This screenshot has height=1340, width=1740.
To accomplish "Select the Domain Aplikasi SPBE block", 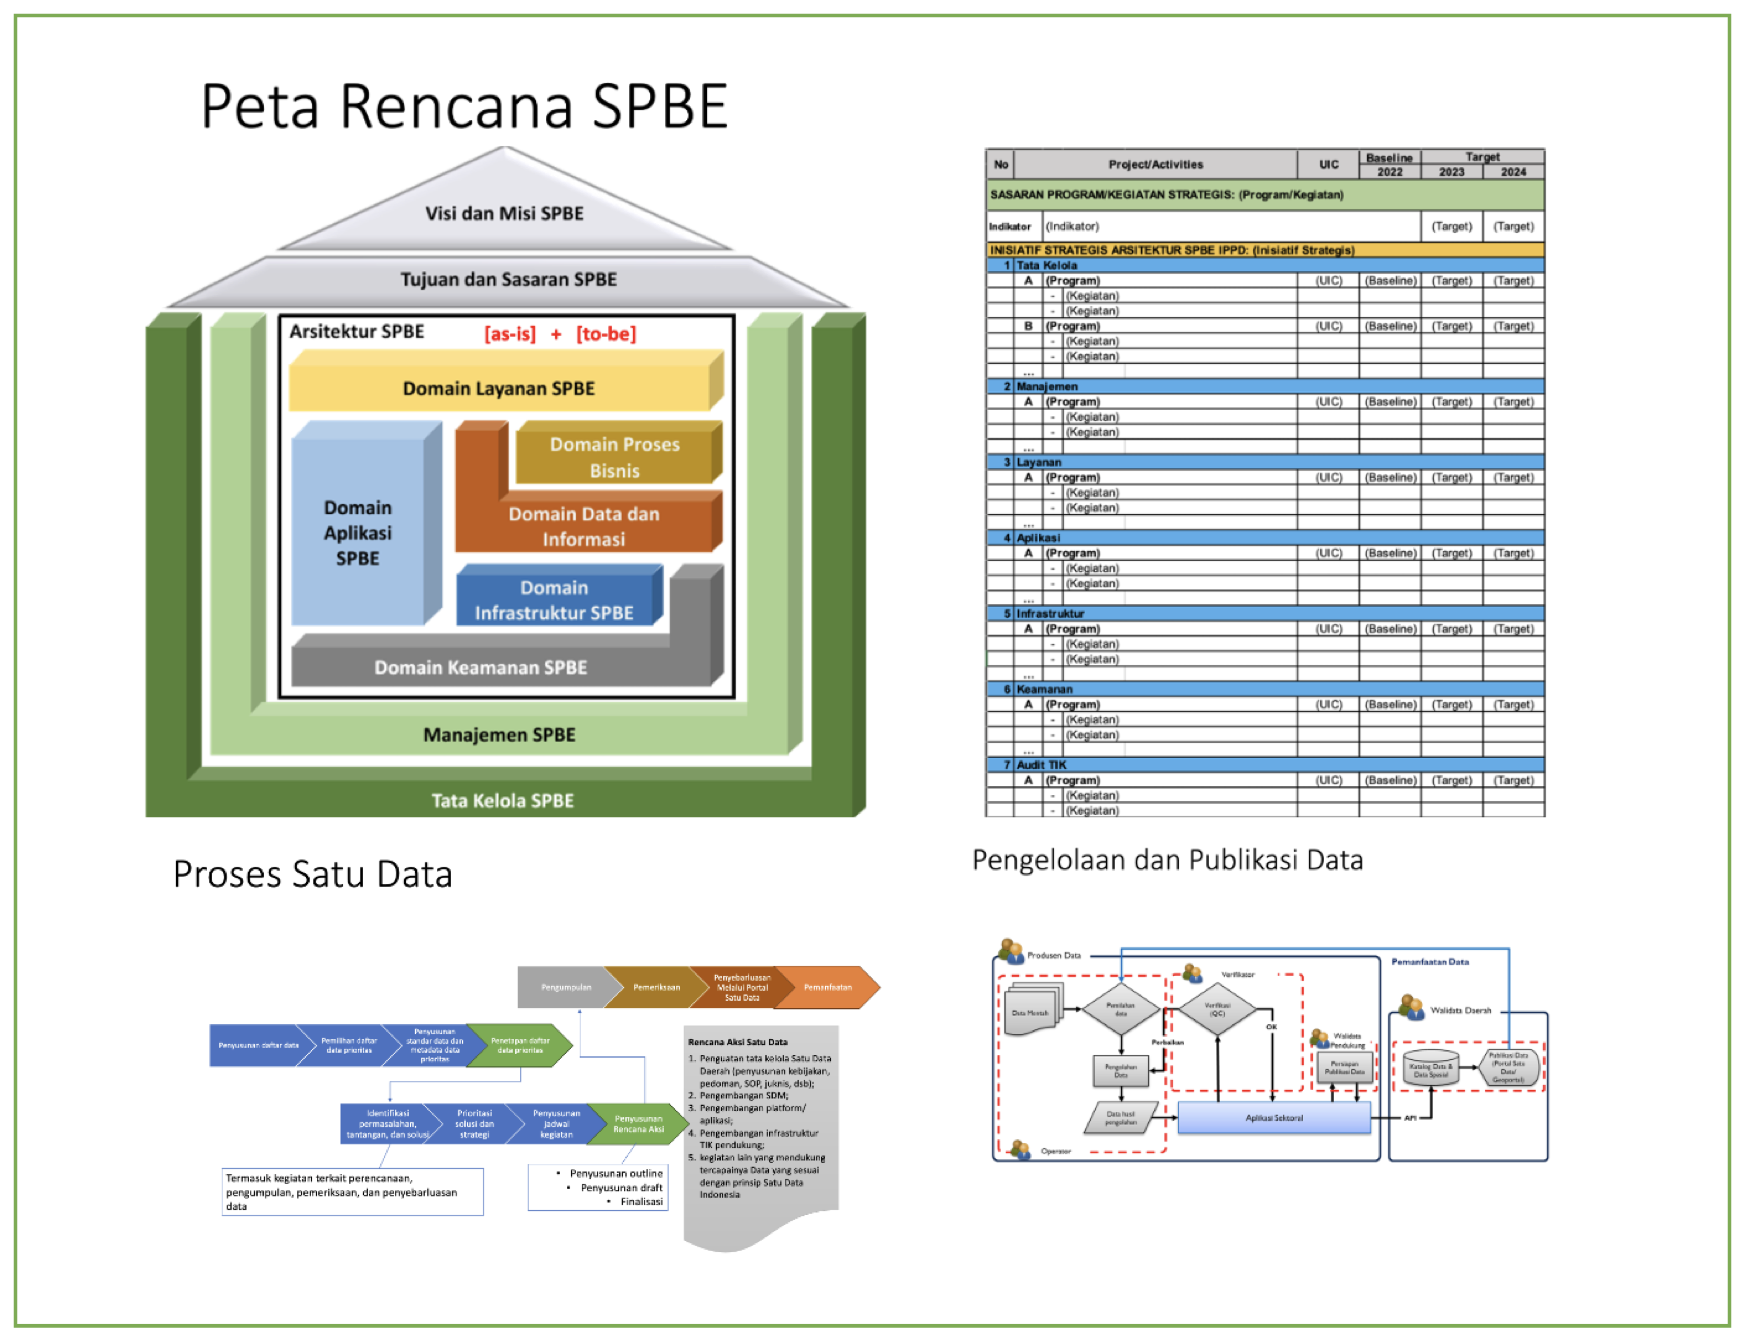I will [359, 532].
